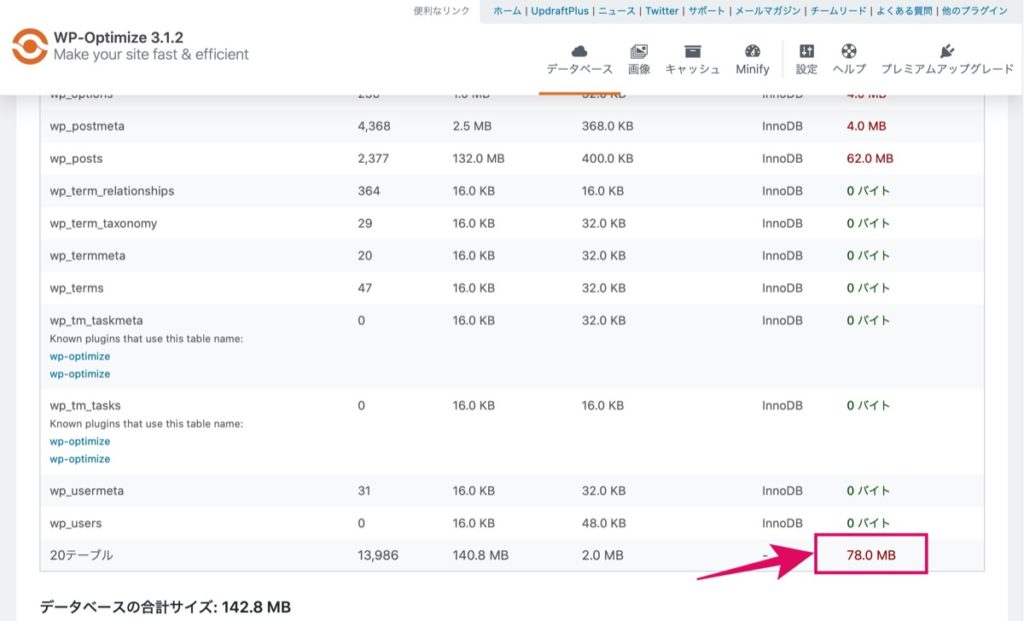Open the ヘルプ lifebuoy icon
Viewport: 1024px width, 621px height.
coord(849,52)
